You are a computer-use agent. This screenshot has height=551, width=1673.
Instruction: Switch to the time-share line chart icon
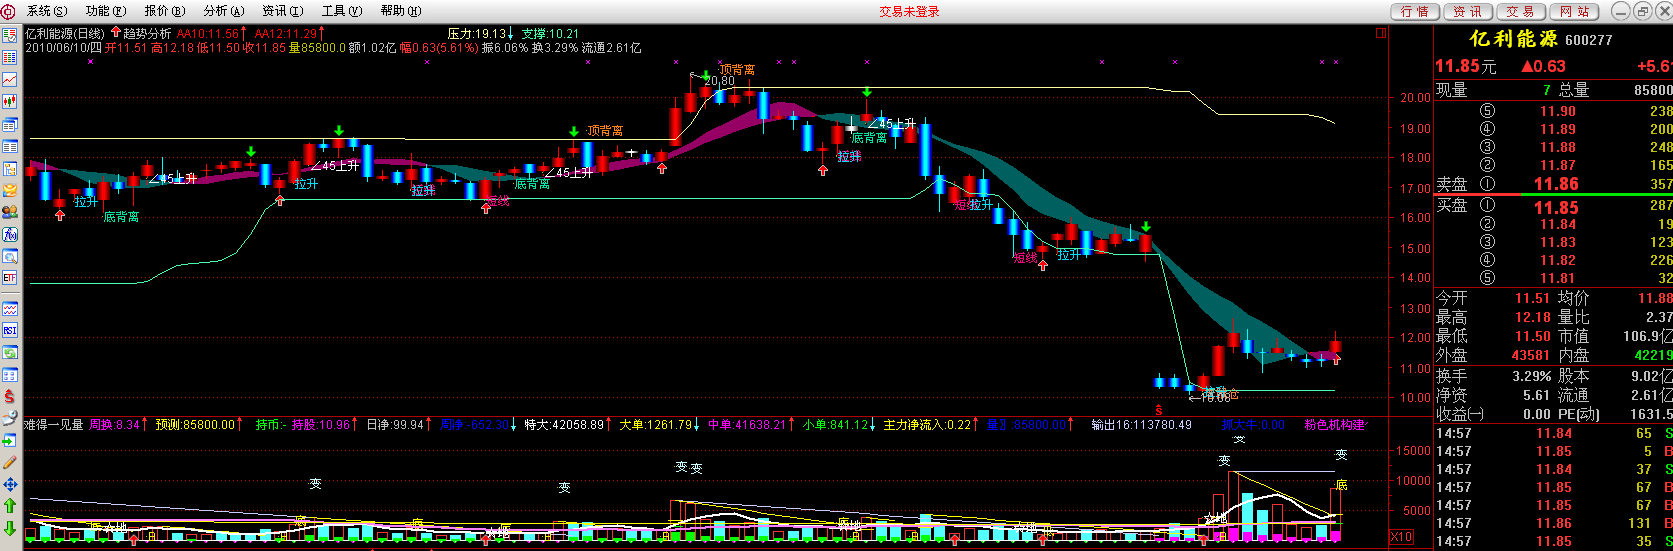(x=9, y=79)
